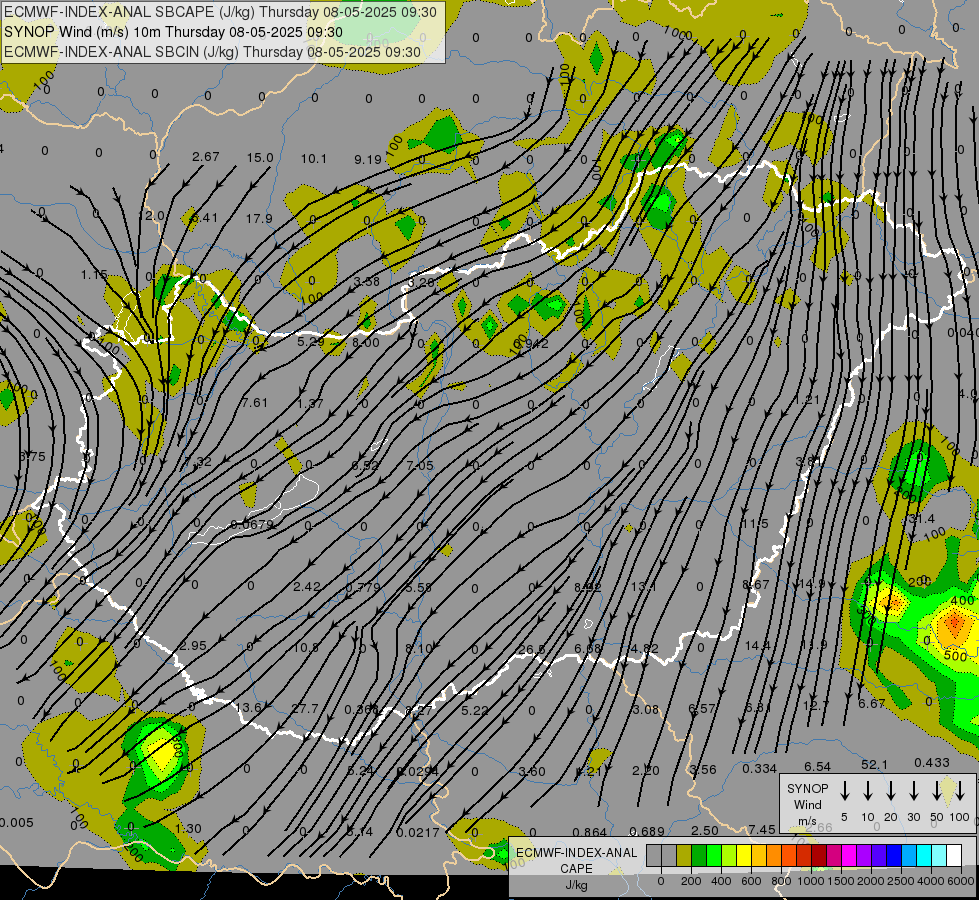Click the 200 tick on CAPE color scale

691,881
